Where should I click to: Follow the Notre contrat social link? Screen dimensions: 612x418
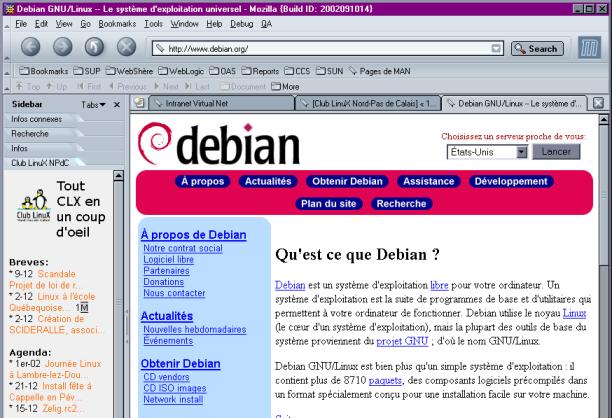[x=183, y=247]
